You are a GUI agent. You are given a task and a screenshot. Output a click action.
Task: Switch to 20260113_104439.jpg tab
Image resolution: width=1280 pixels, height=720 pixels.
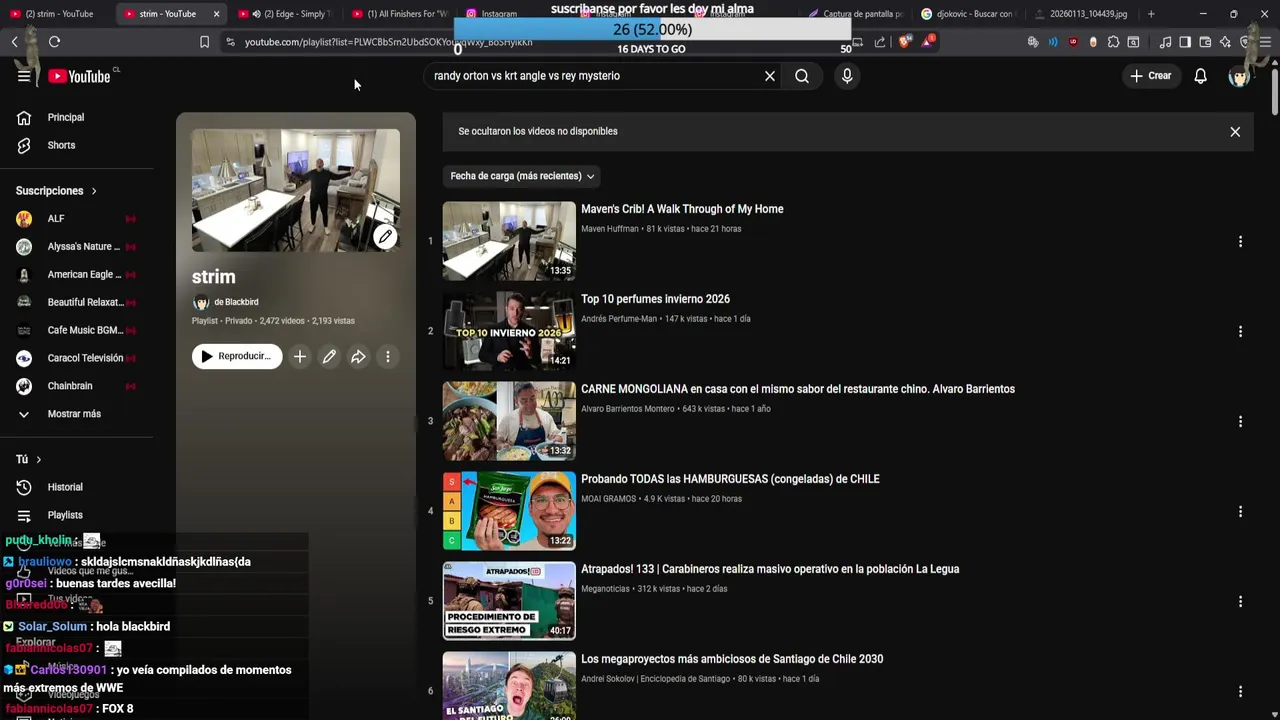click(x=1084, y=14)
